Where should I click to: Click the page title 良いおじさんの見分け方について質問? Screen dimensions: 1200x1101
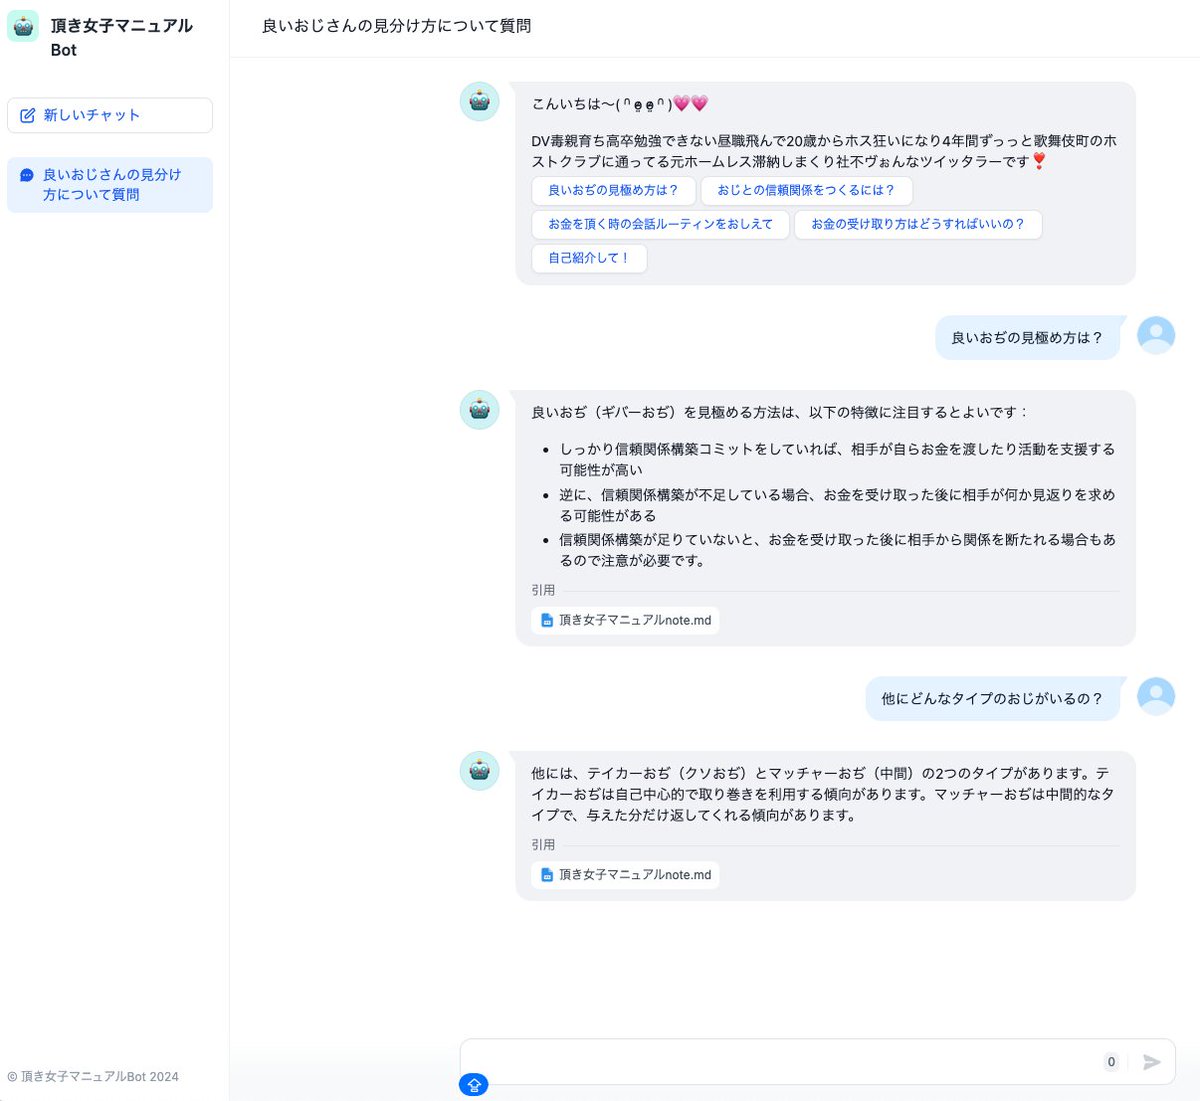(x=396, y=26)
